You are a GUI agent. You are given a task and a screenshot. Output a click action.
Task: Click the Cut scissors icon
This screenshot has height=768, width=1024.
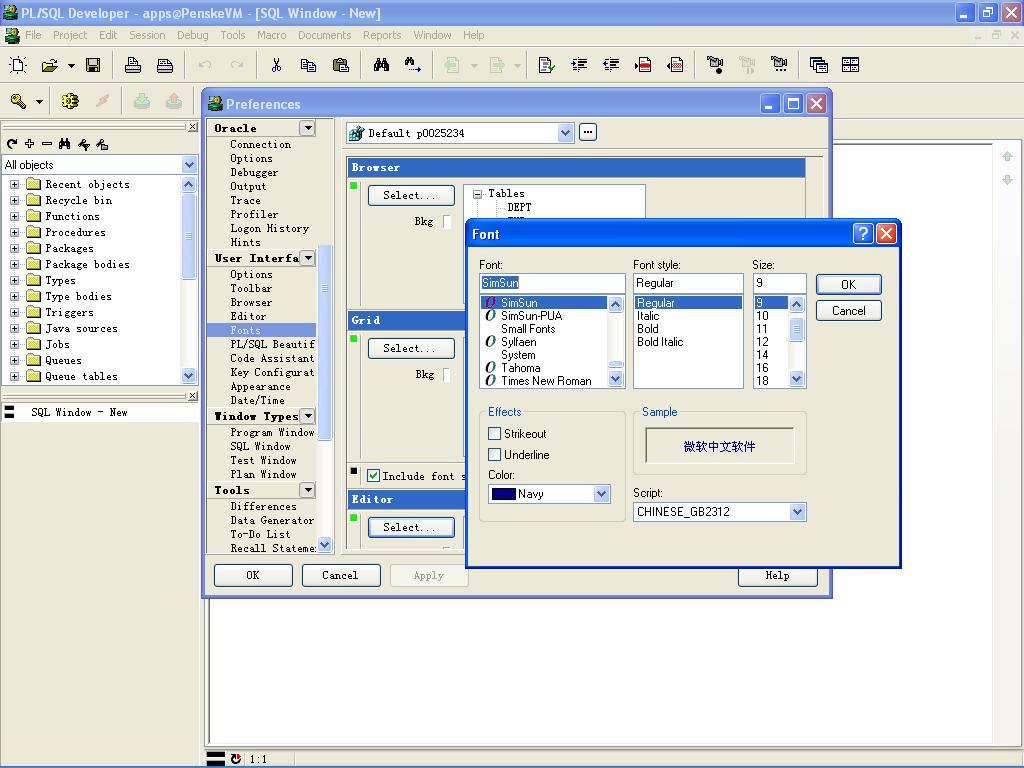tap(276, 65)
